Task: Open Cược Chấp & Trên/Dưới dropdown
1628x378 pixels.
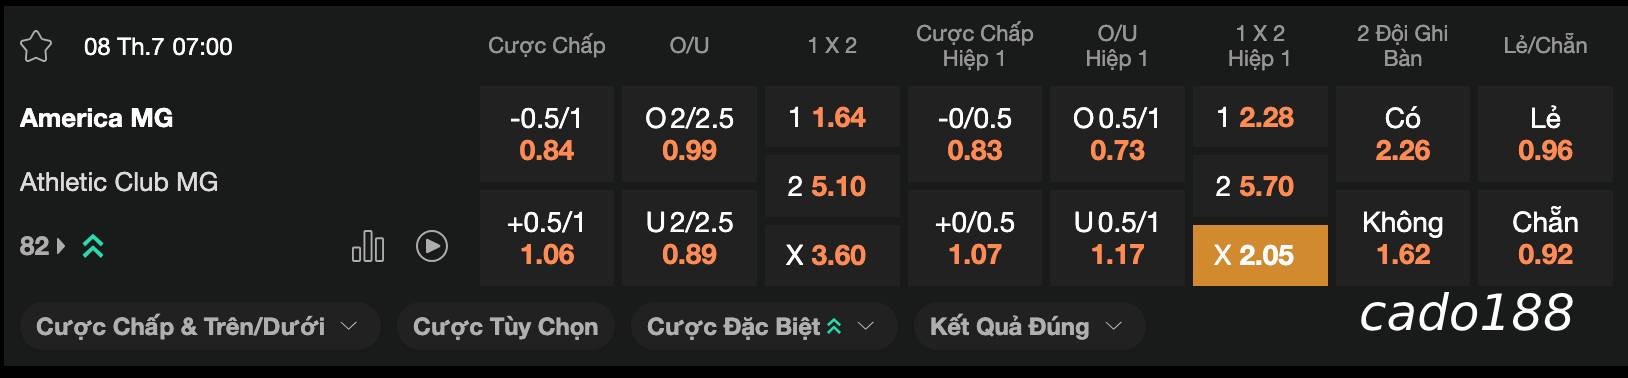Action: coord(198,326)
